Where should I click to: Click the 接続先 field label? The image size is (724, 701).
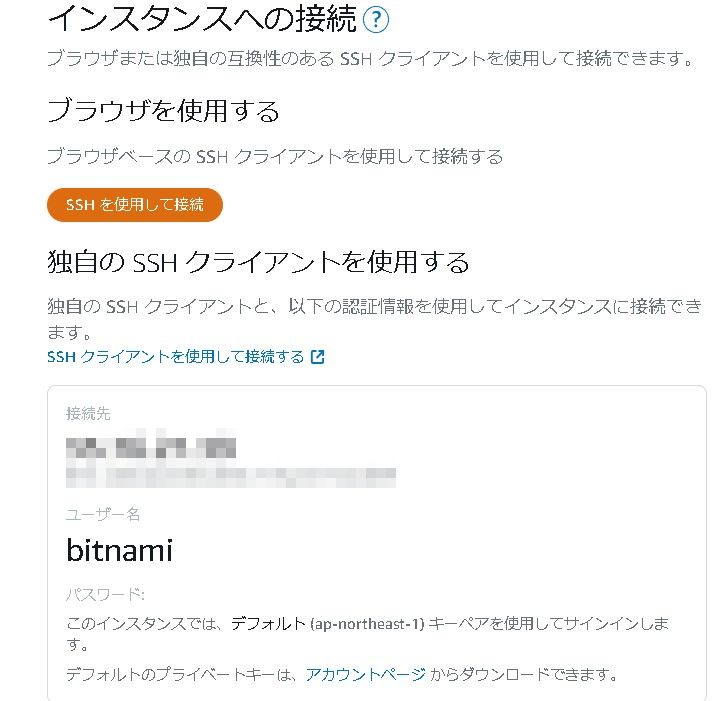pos(88,414)
